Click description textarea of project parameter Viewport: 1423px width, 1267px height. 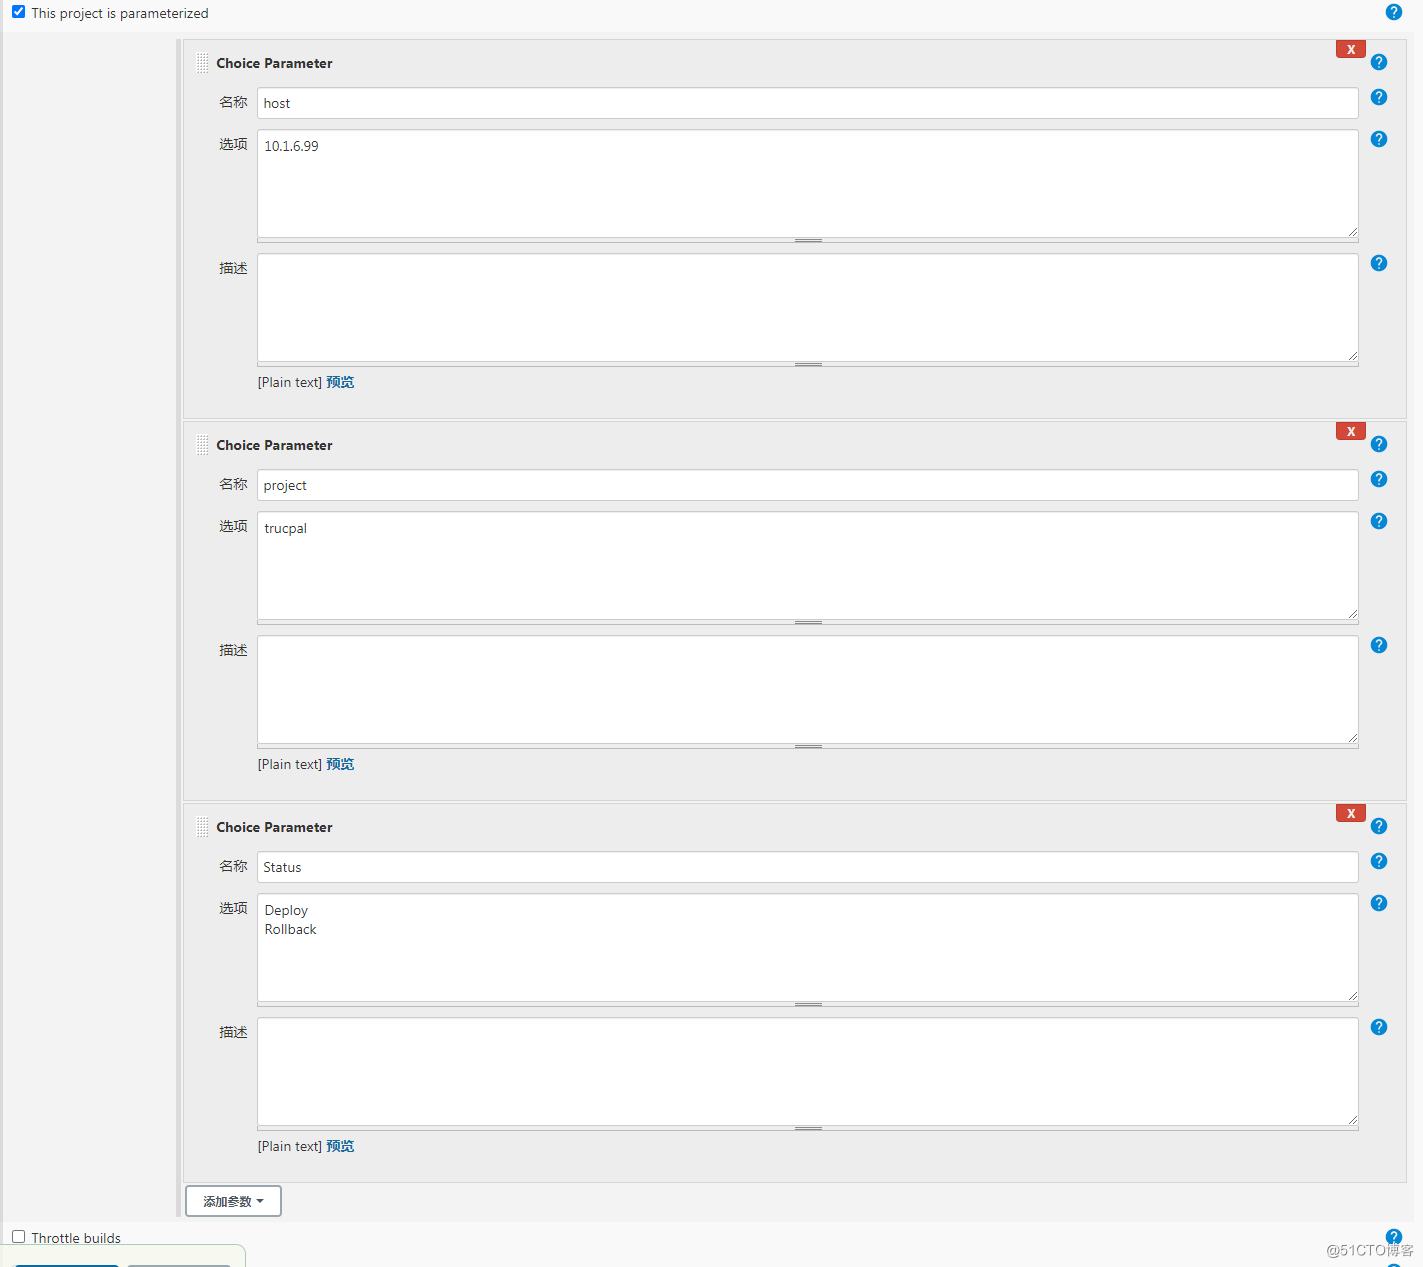coord(807,690)
